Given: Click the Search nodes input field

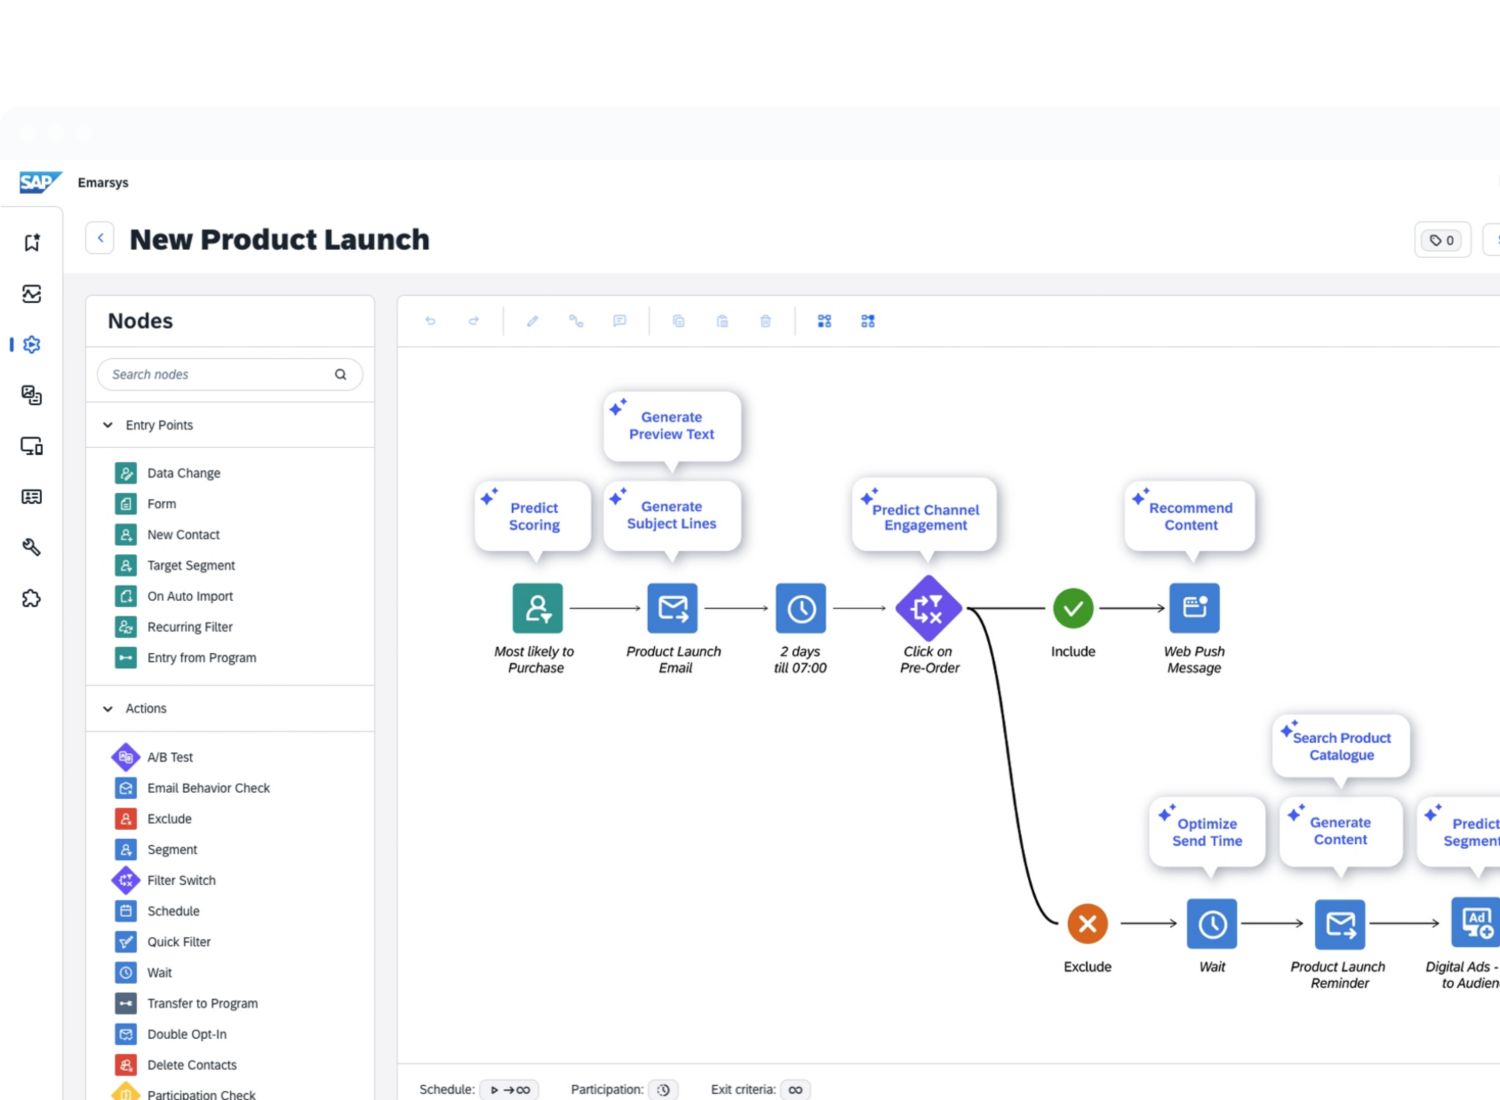Looking at the screenshot, I should (220, 374).
